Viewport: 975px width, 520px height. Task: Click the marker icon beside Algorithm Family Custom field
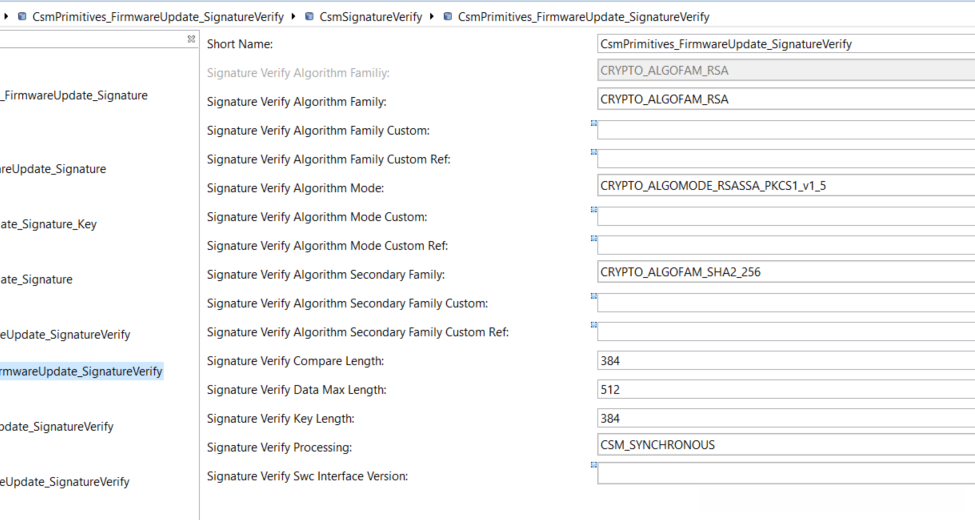pyautogui.click(x=593, y=123)
